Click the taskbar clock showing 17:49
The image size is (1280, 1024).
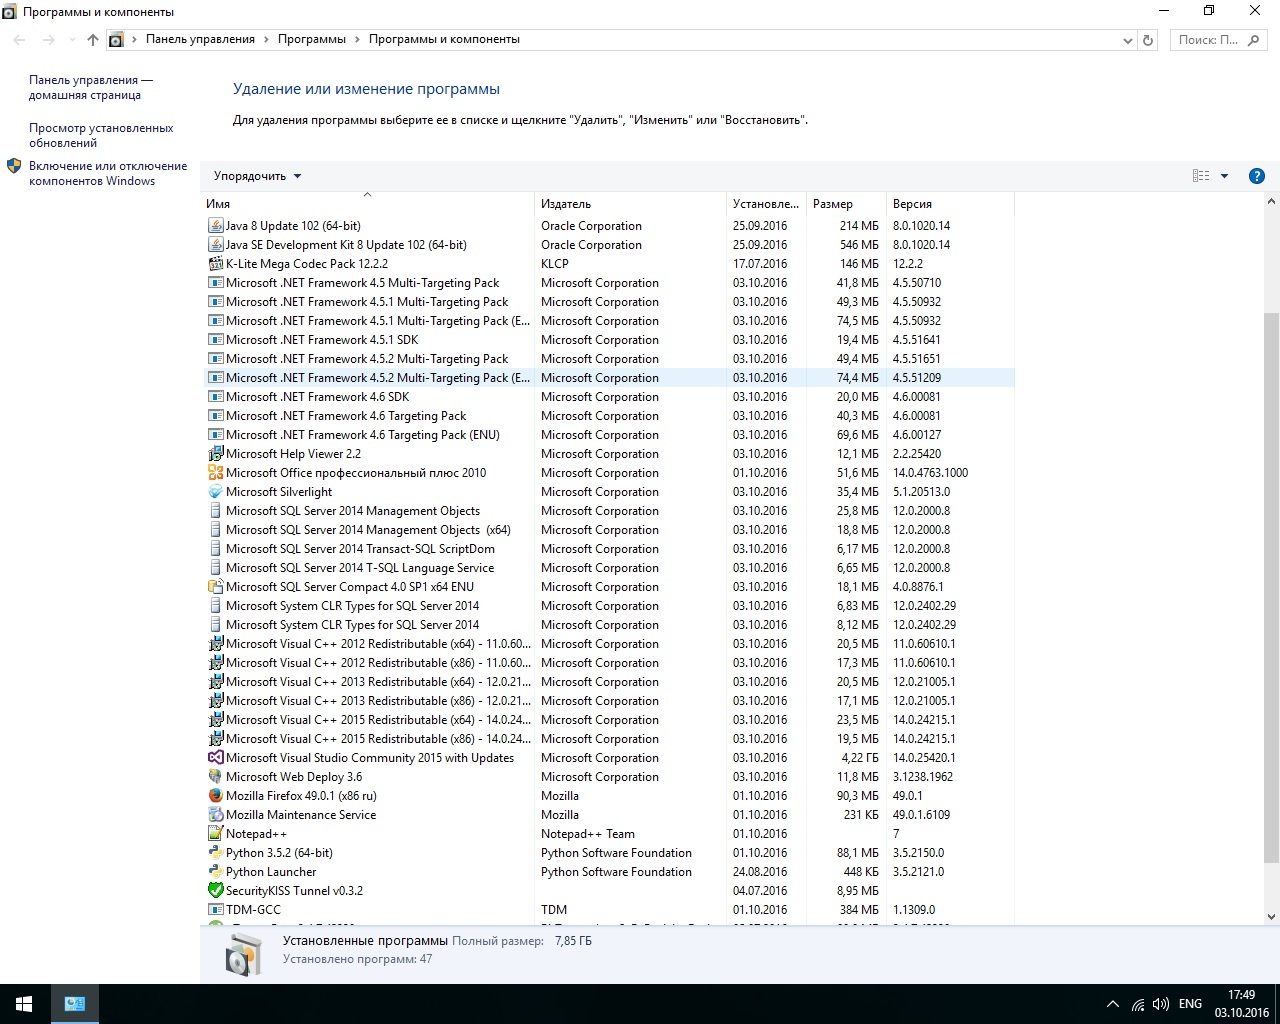point(1241,1004)
